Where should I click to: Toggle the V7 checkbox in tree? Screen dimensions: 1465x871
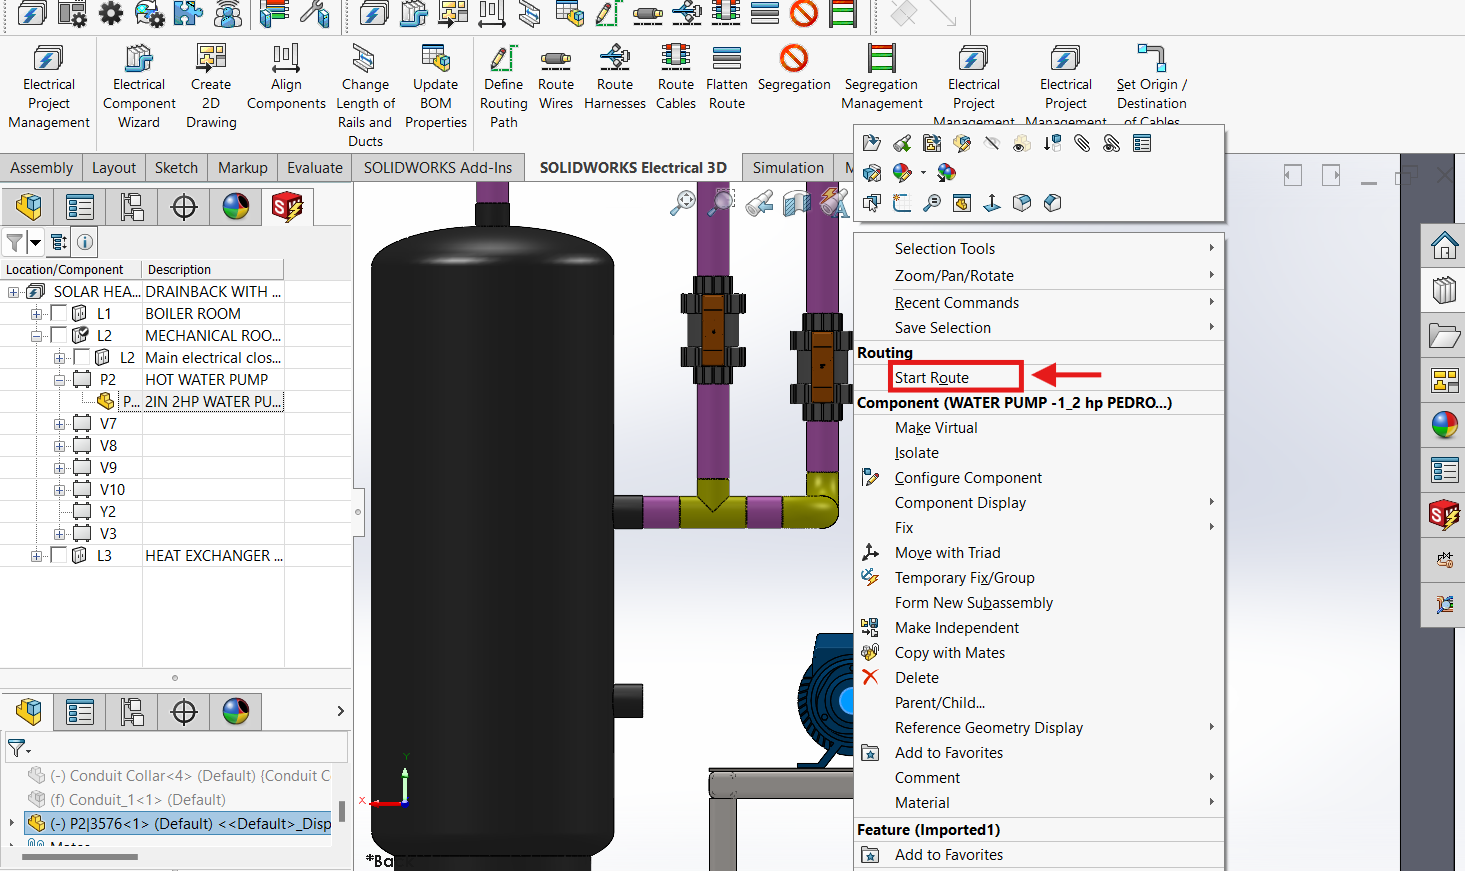click(x=83, y=424)
